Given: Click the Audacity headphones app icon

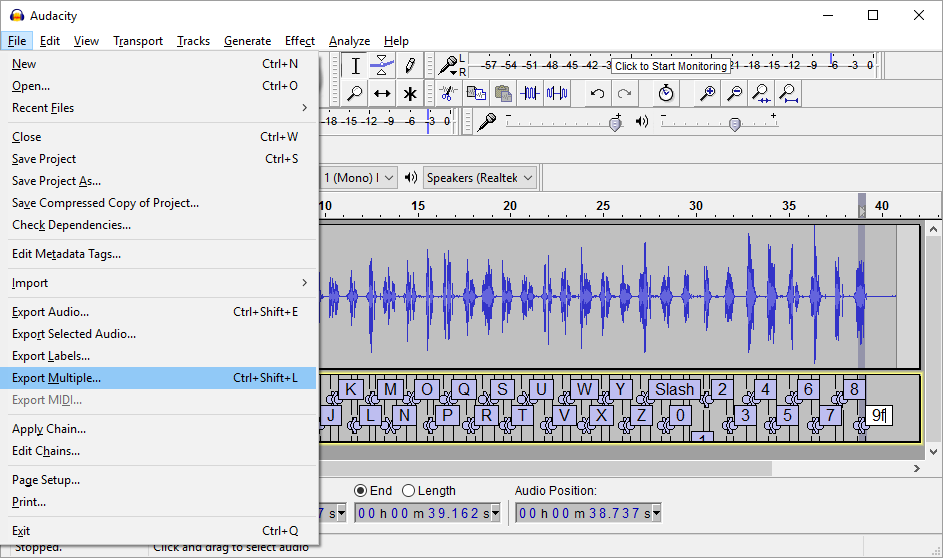Looking at the screenshot, I should pos(17,16).
